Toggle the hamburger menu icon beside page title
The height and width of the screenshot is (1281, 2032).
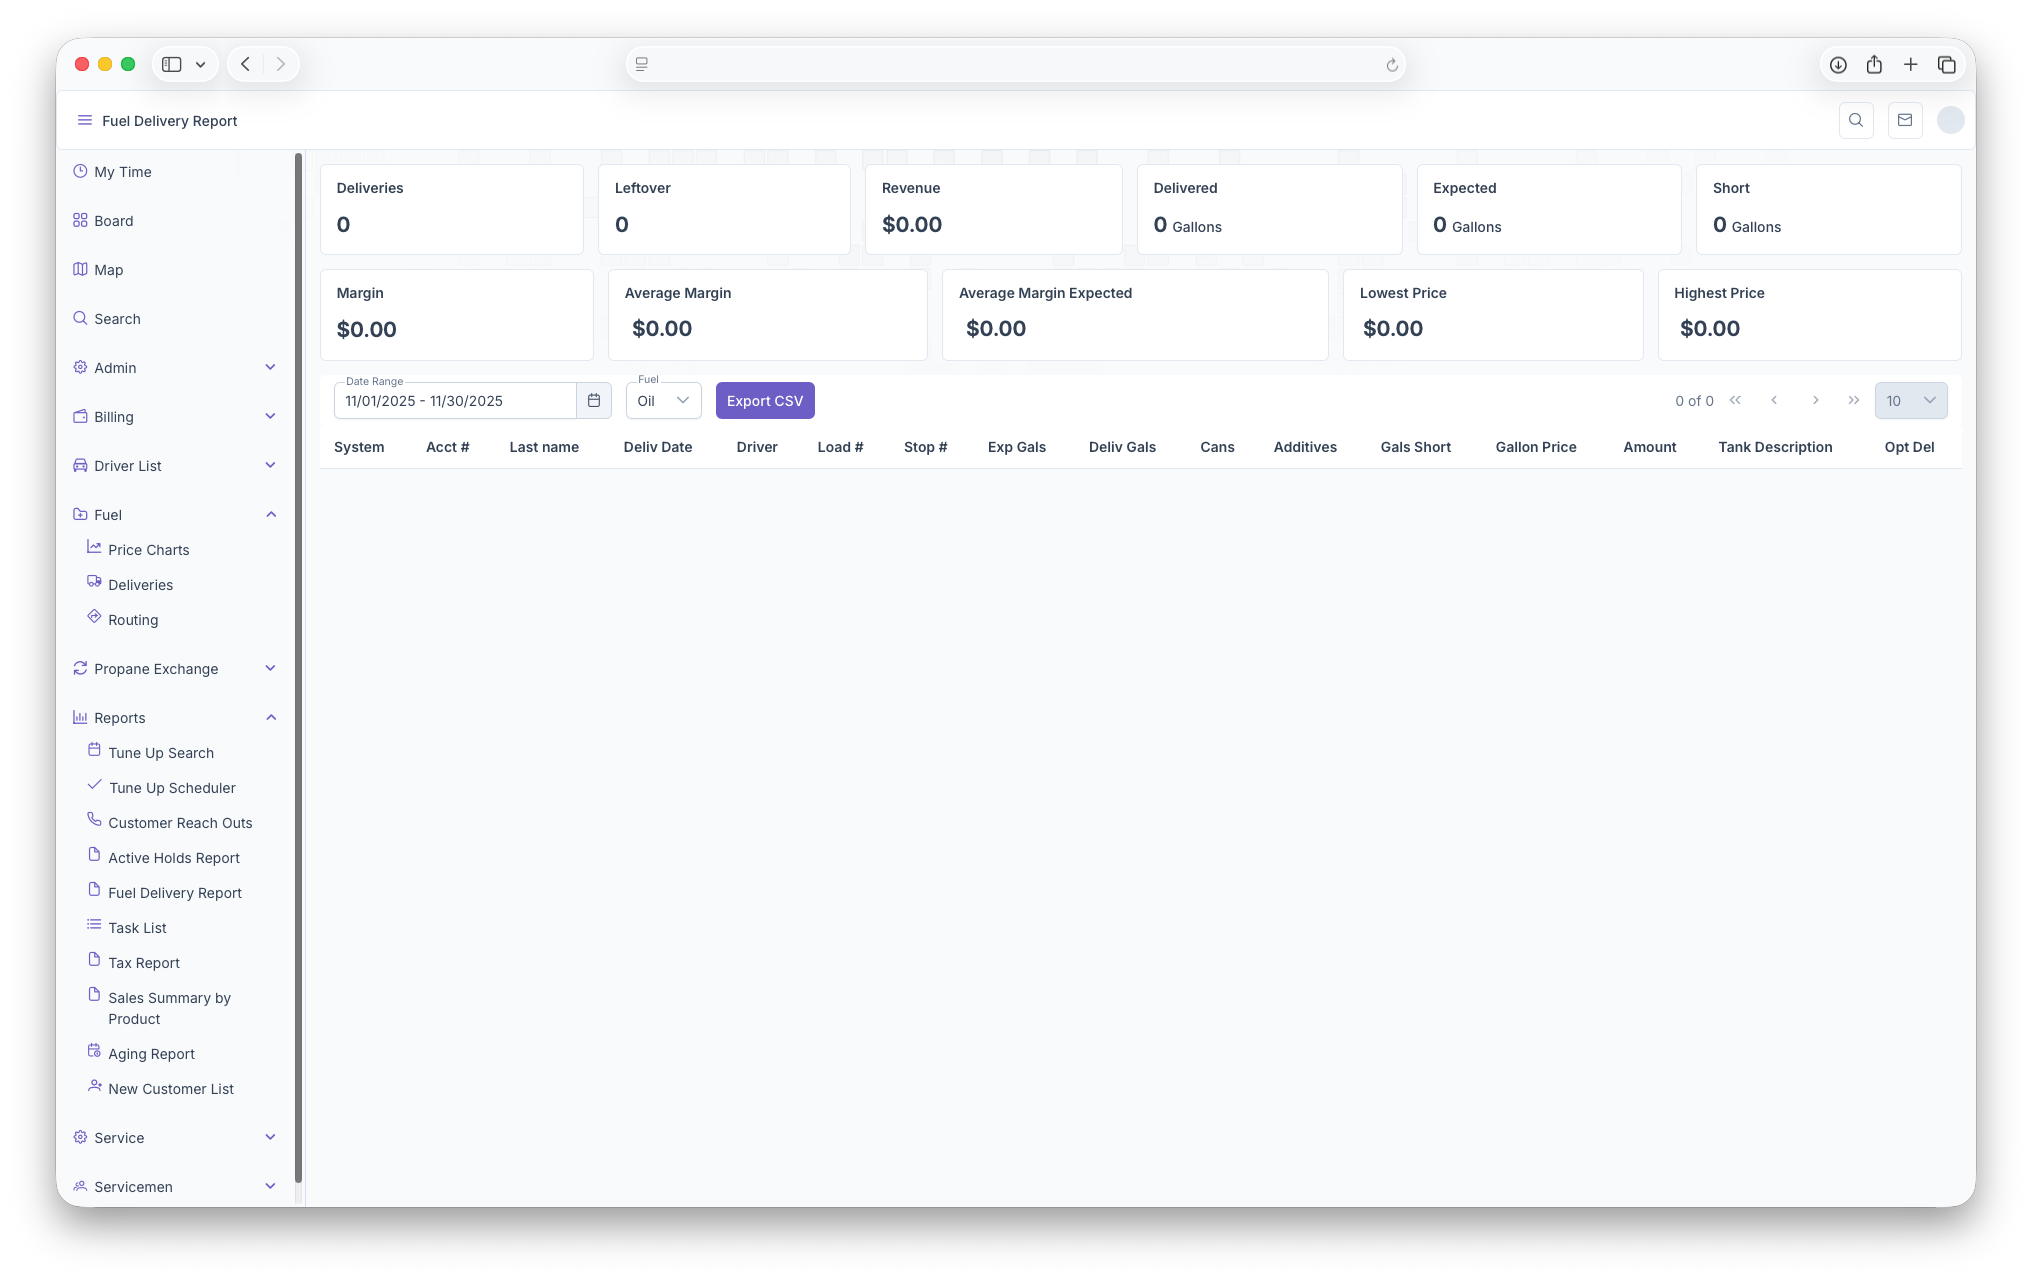[x=85, y=121]
